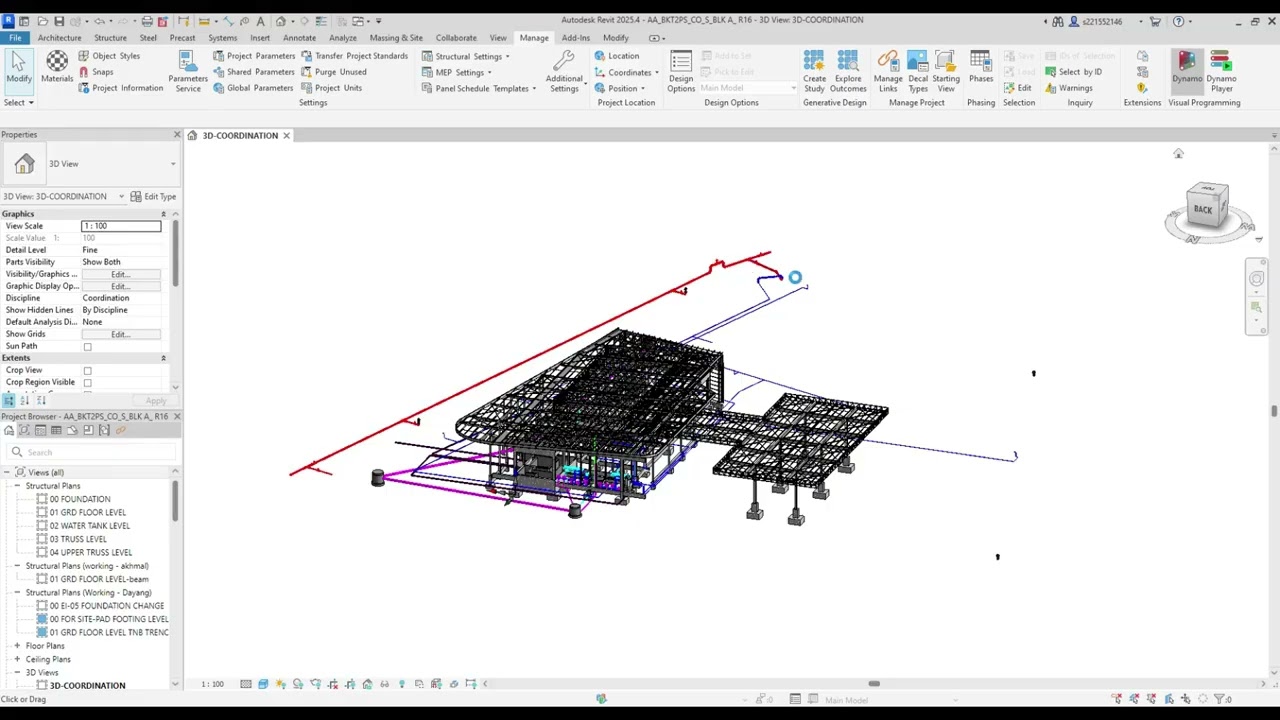This screenshot has width=1280, height=720.
Task: Click Edit for Visibility/Graphics
Action: pos(120,274)
